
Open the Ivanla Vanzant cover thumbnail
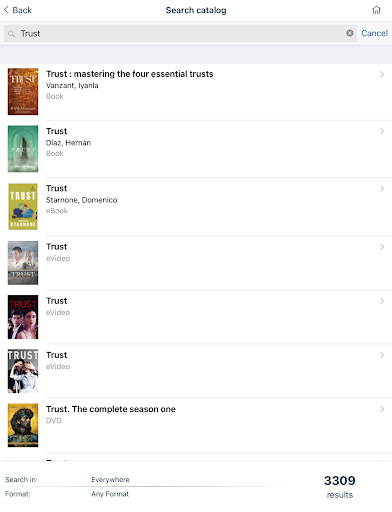click(x=23, y=92)
